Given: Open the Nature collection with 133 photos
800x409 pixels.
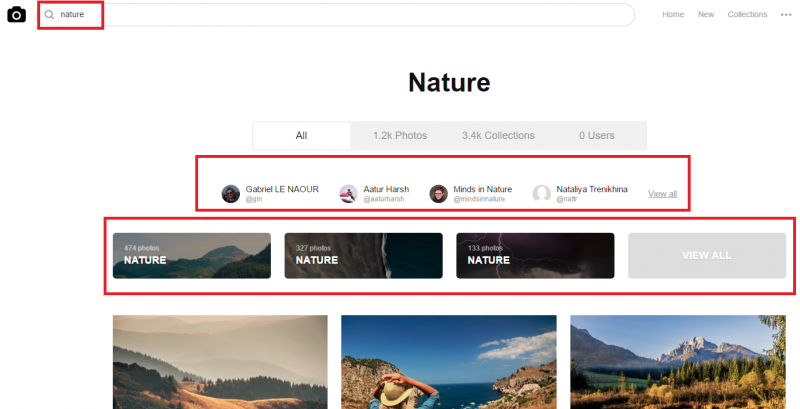Looking at the screenshot, I should click(535, 255).
